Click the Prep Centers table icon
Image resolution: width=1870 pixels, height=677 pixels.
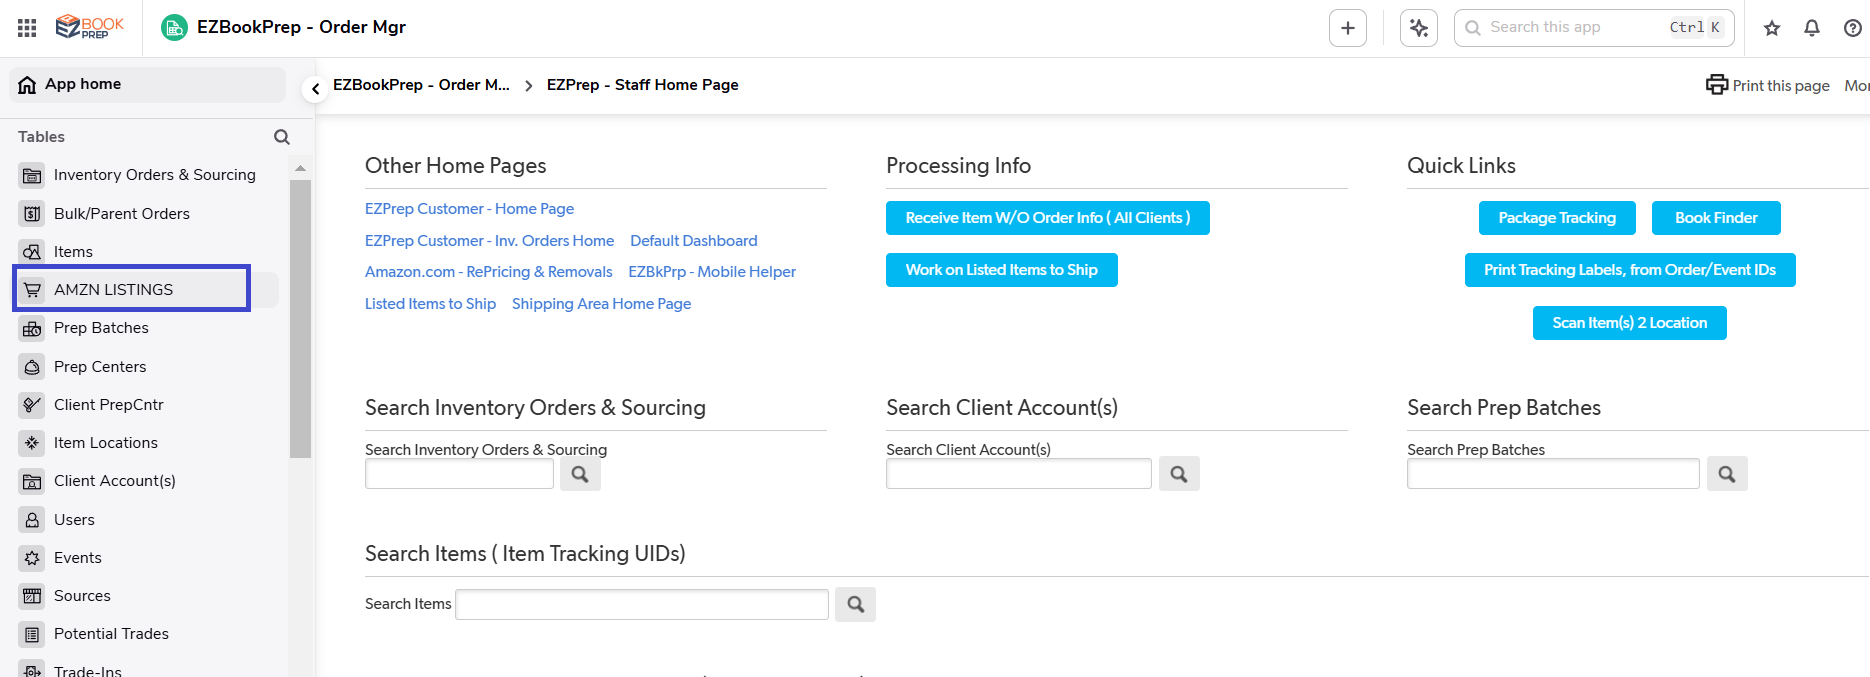click(32, 367)
